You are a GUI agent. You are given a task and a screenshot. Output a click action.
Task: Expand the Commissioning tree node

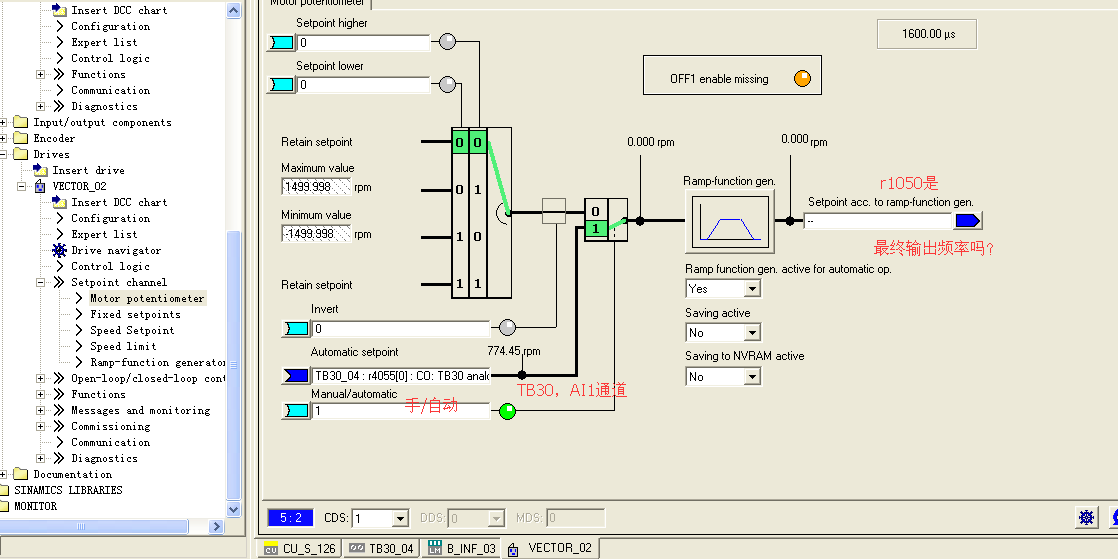[x=41, y=426]
